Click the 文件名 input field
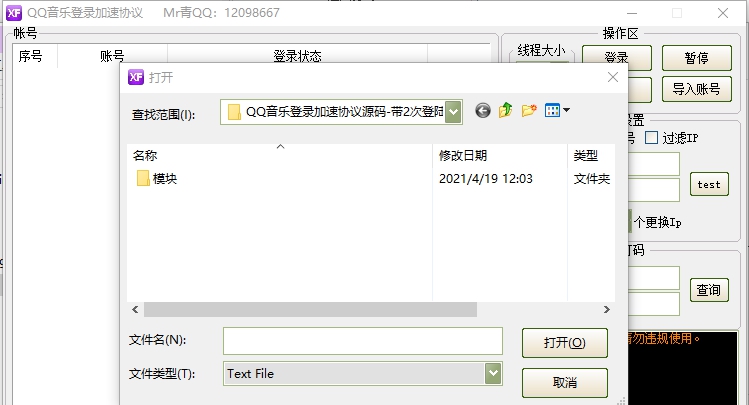Viewport: 749px width, 405px height. (x=363, y=341)
